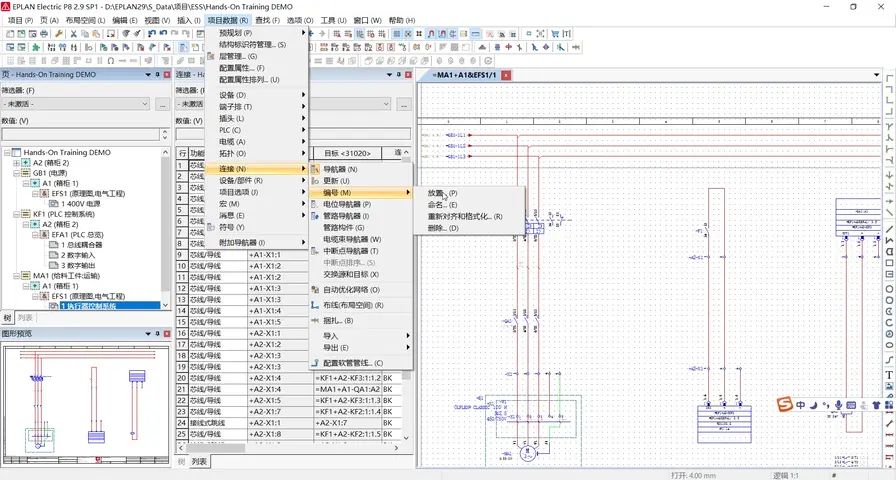Click the connections filter ... button
Image resolution: width=896 pixels, height=480 pixels.
(405, 105)
